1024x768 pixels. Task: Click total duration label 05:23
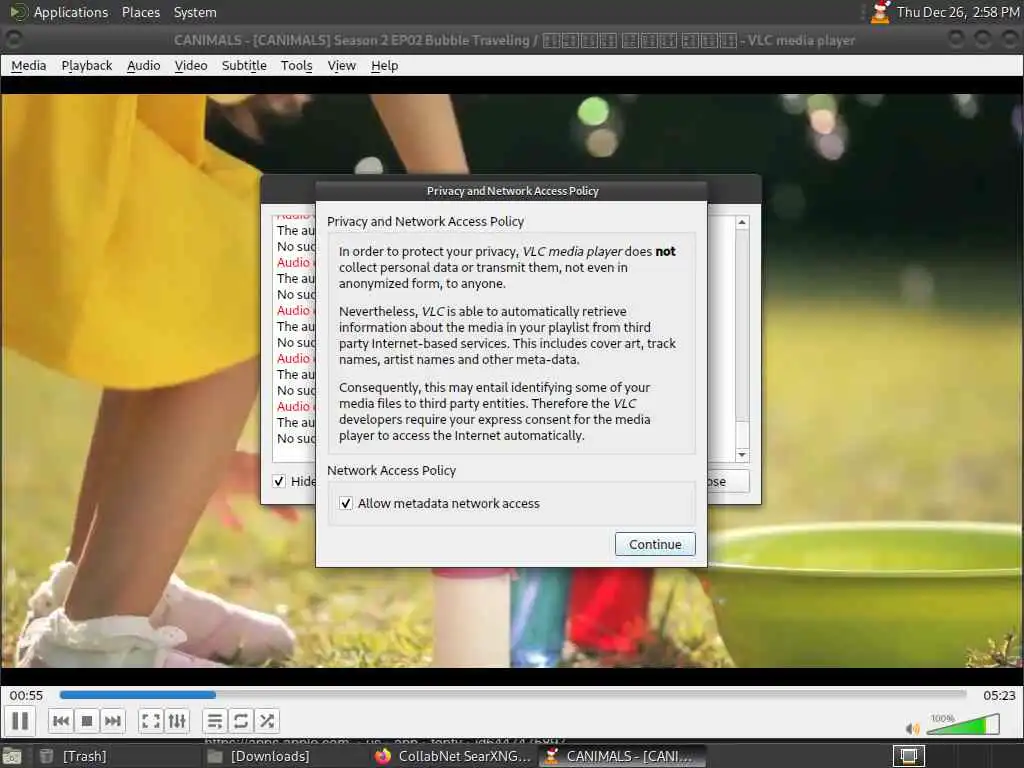pyautogui.click(x=999, y=696)
